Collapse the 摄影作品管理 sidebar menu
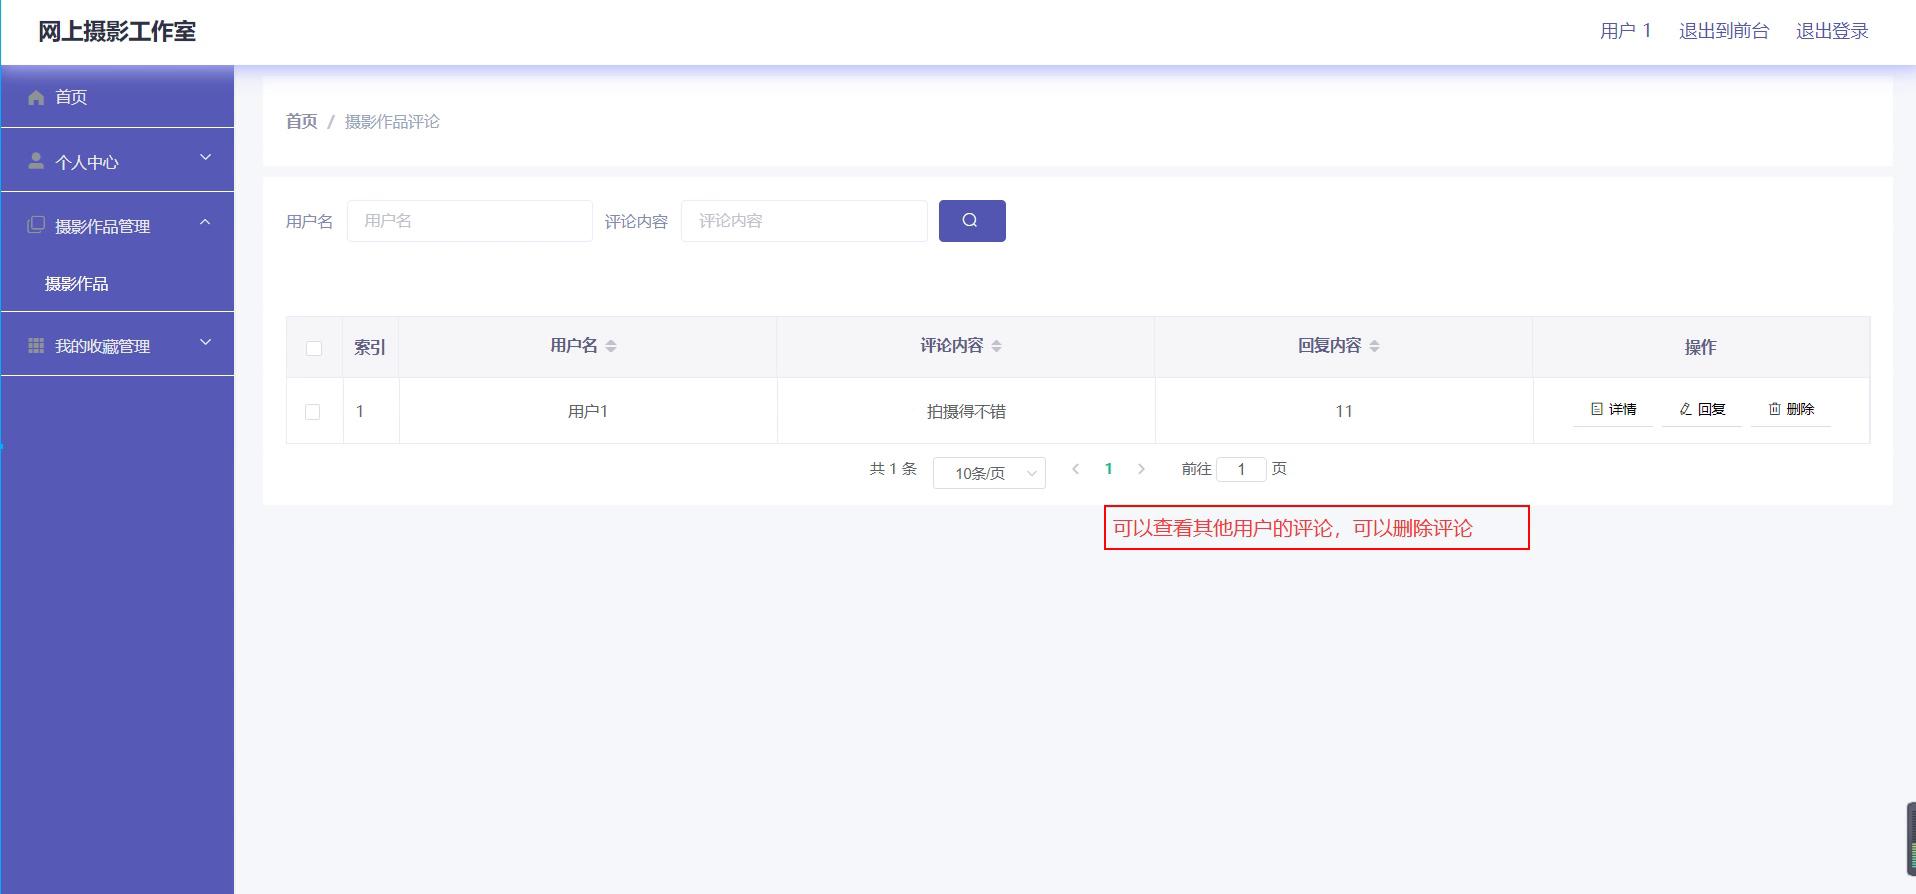 tap(117, 226)
